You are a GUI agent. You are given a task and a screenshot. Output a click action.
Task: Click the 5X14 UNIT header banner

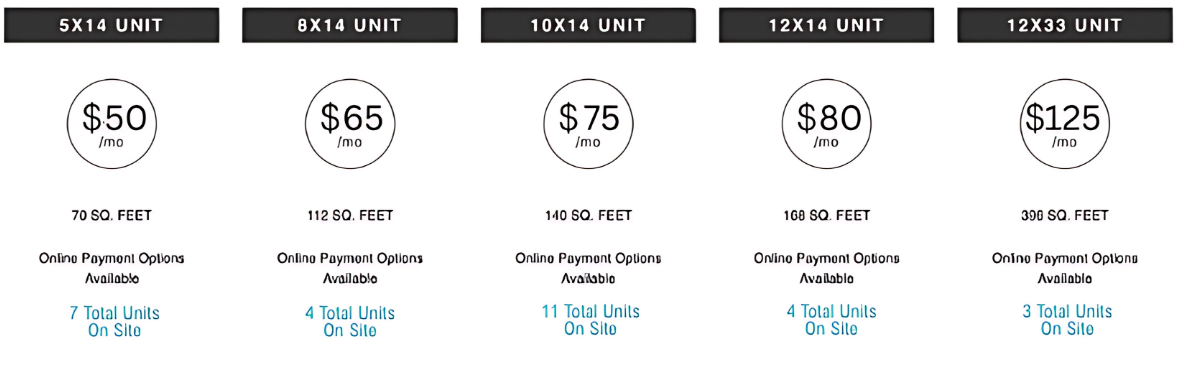[111, 25]
